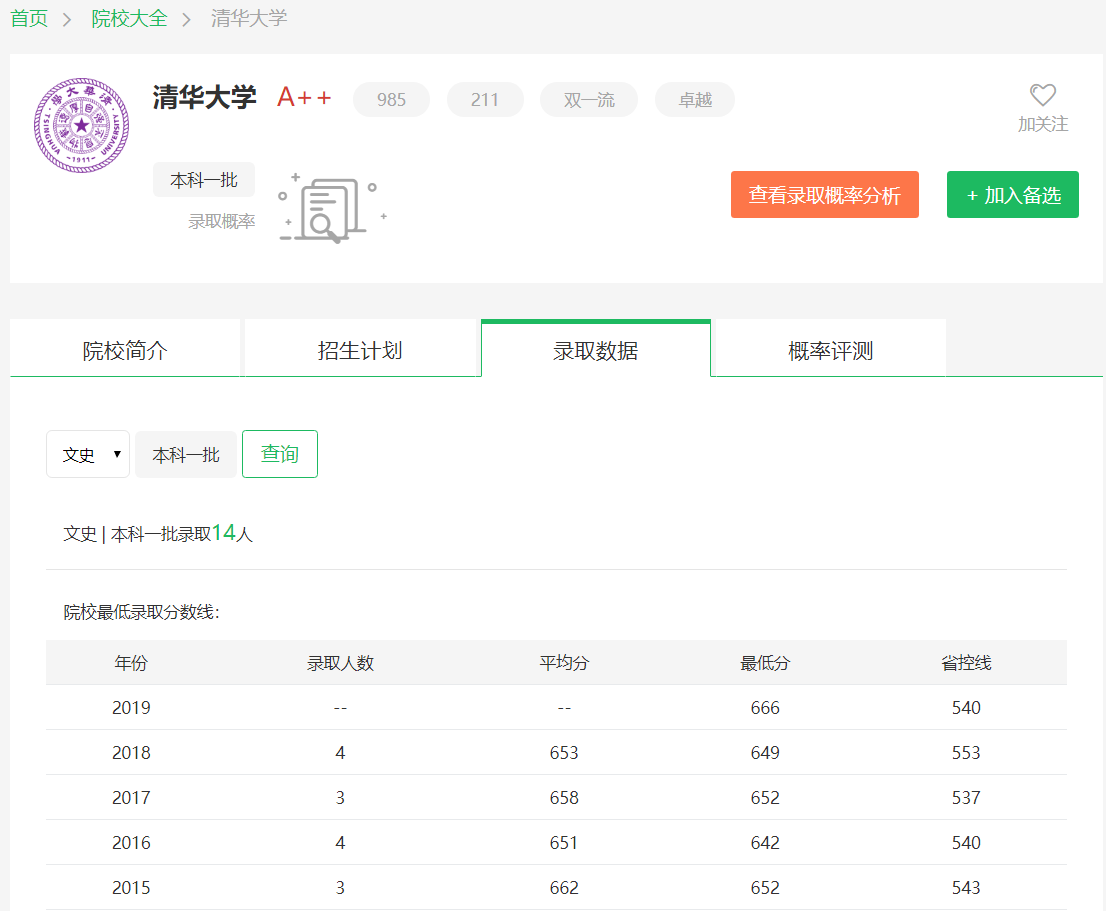Click the heart 加关注 icon
The height and width of the screenshot is (911, 1106).
point(1043,94)
